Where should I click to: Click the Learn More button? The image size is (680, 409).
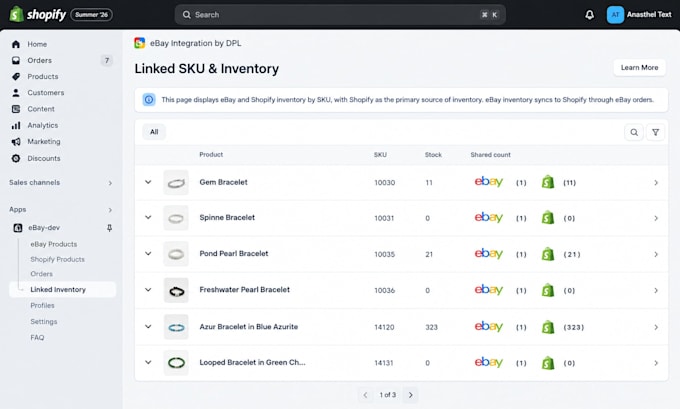tap(639, 68)
